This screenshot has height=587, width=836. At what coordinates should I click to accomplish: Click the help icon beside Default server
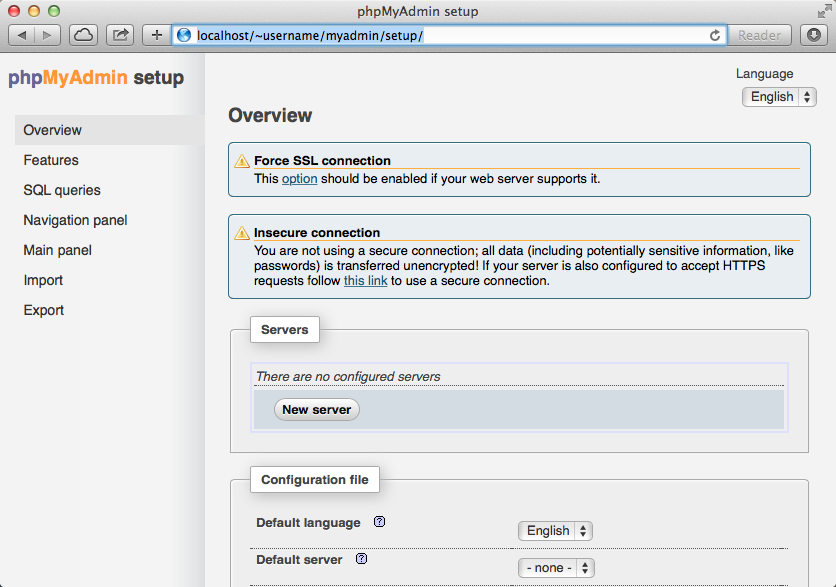pyautogui.click(x=361, y=559)
